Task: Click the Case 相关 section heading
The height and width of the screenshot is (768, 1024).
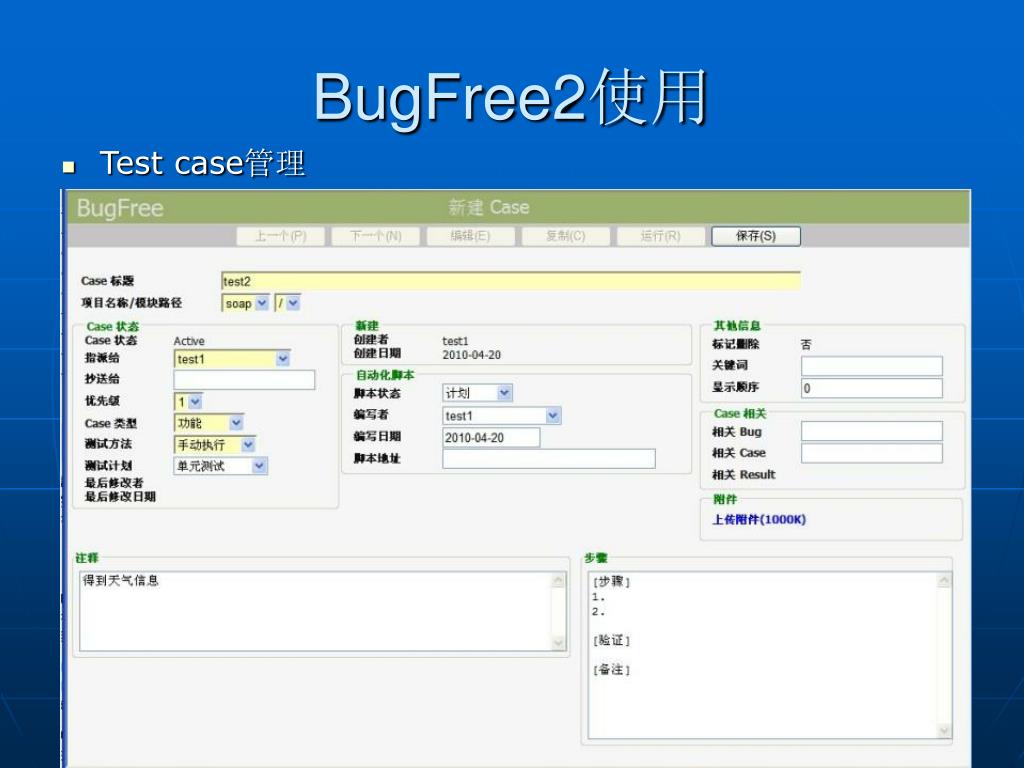Action: [x=739, y=413]
